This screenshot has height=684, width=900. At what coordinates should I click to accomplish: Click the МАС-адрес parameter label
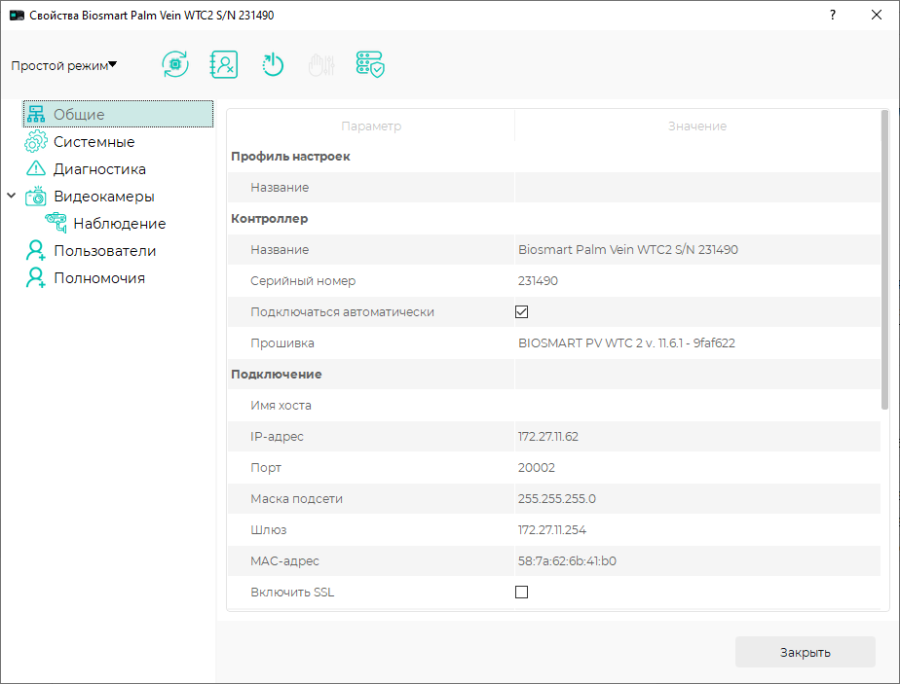[285, 561]
